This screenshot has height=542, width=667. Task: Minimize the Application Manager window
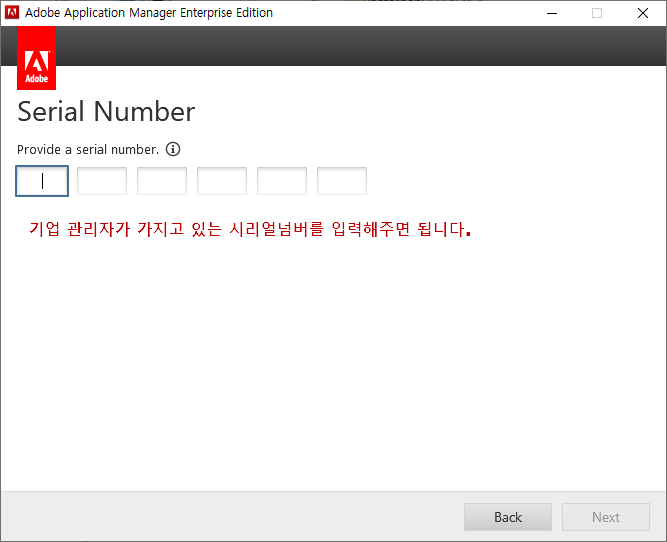(x=552, y=13)
